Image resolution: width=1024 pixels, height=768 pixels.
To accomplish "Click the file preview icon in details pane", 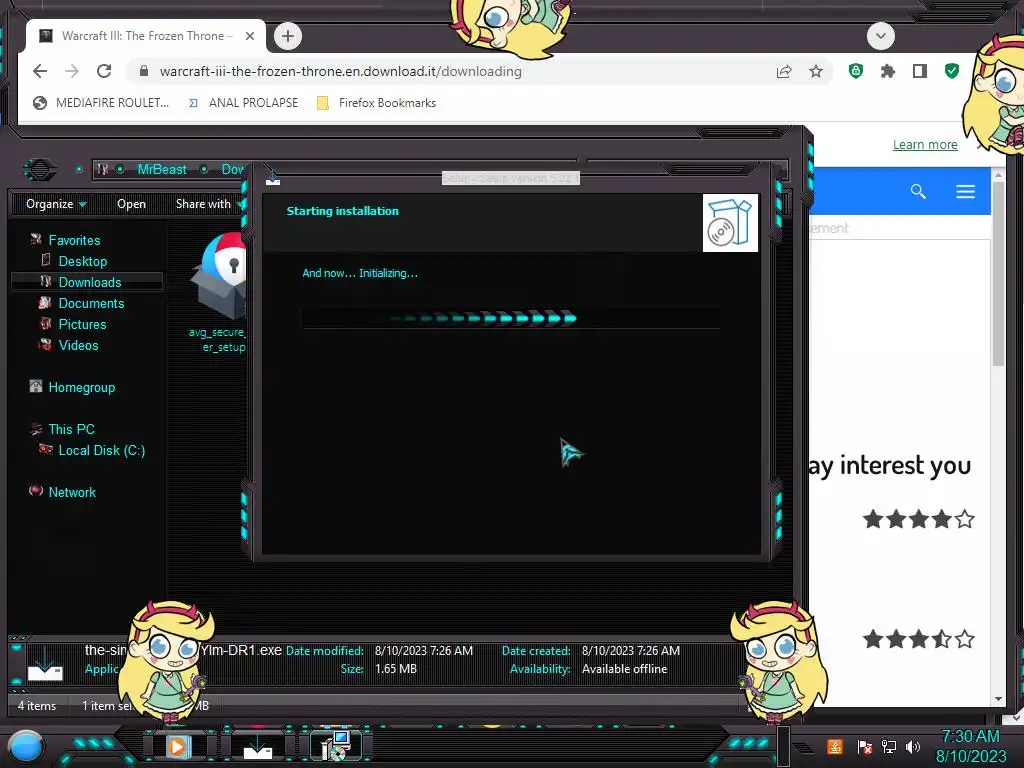I will (45, 664).
